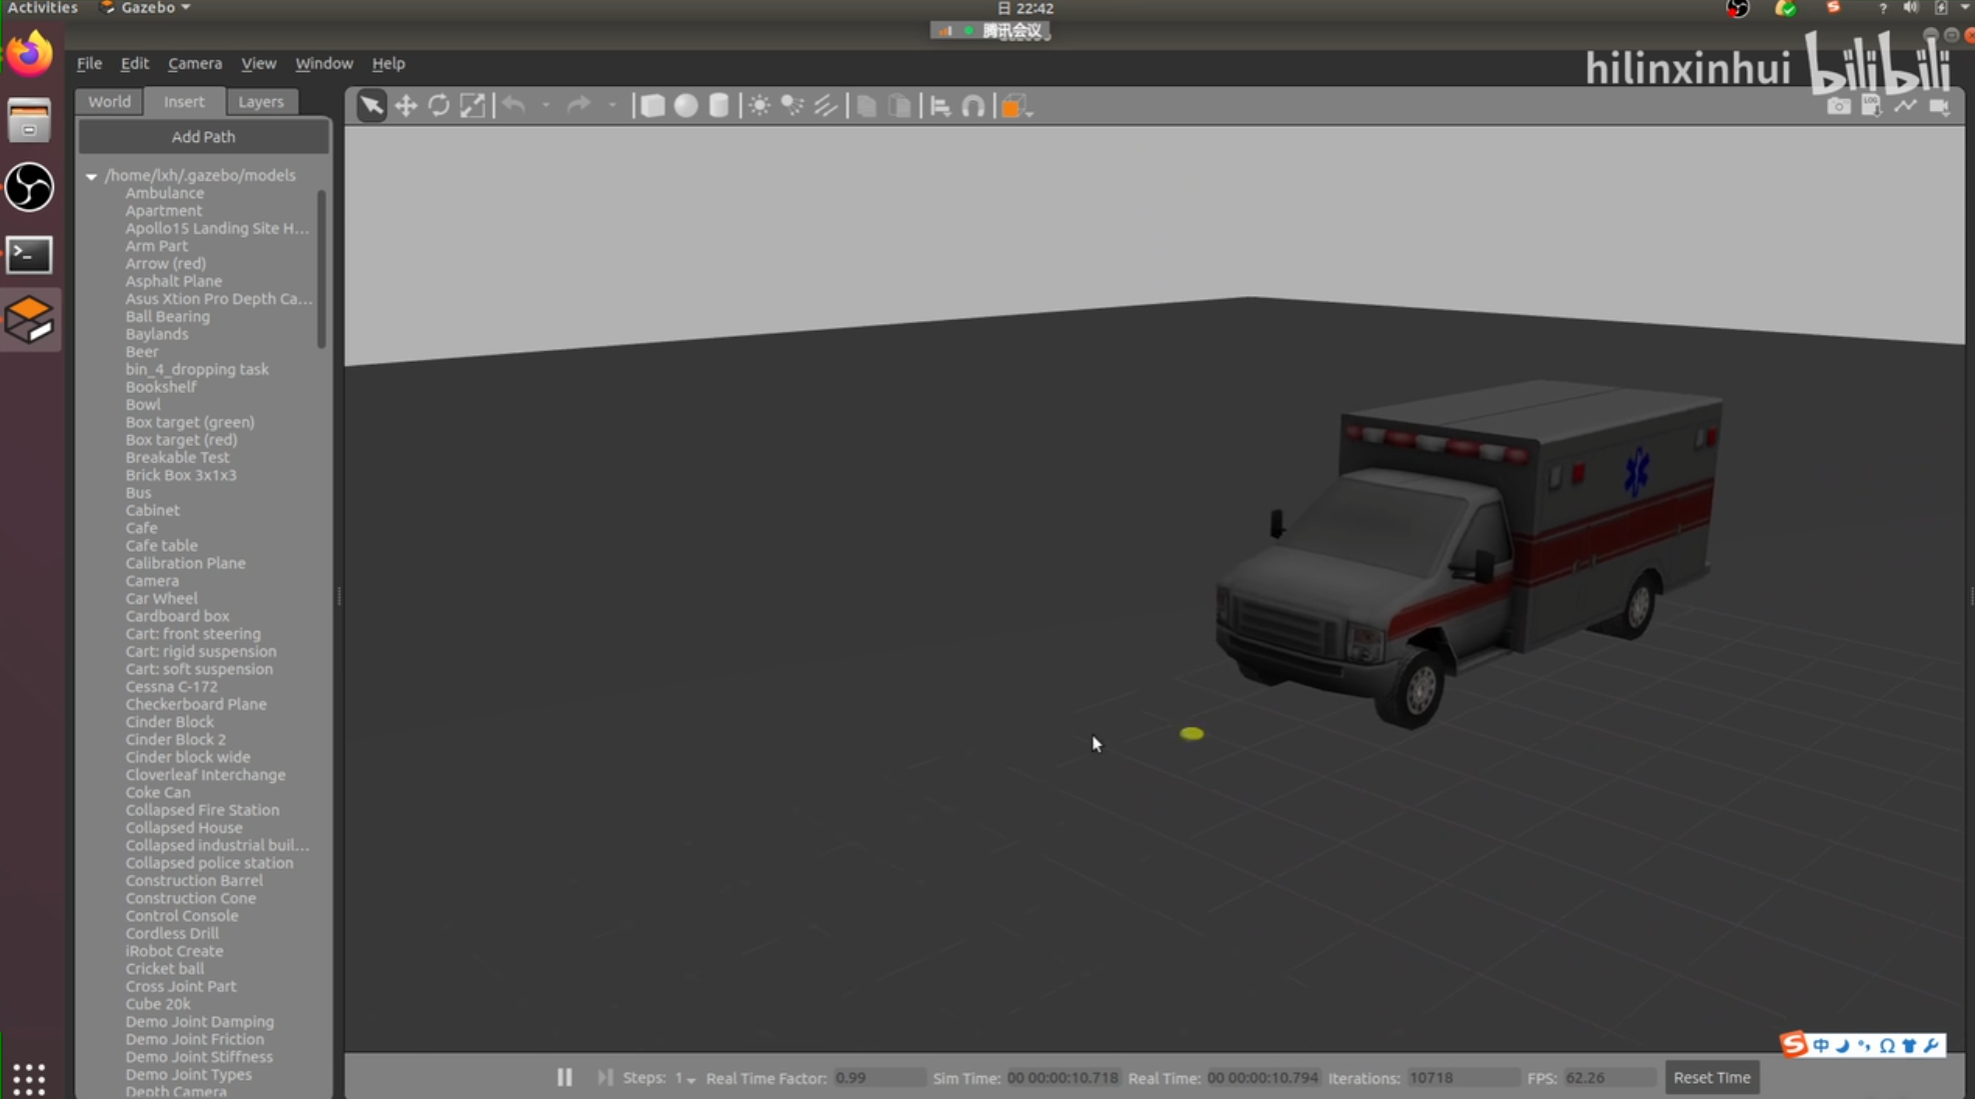Image resolution: width=1975 pixels, height=1099 pixels.
Task: Select the rotate mode tool
Action: click(x=438, y=106)
